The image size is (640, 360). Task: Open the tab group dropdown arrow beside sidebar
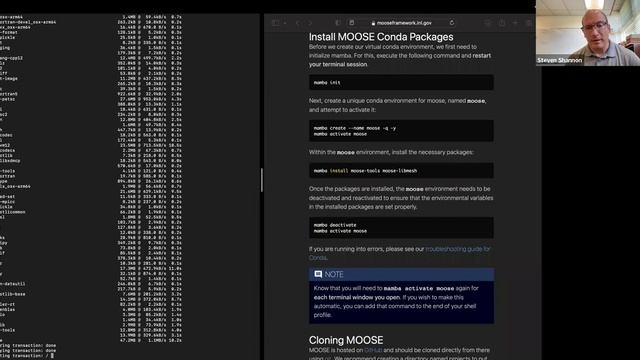coord(284,23)
